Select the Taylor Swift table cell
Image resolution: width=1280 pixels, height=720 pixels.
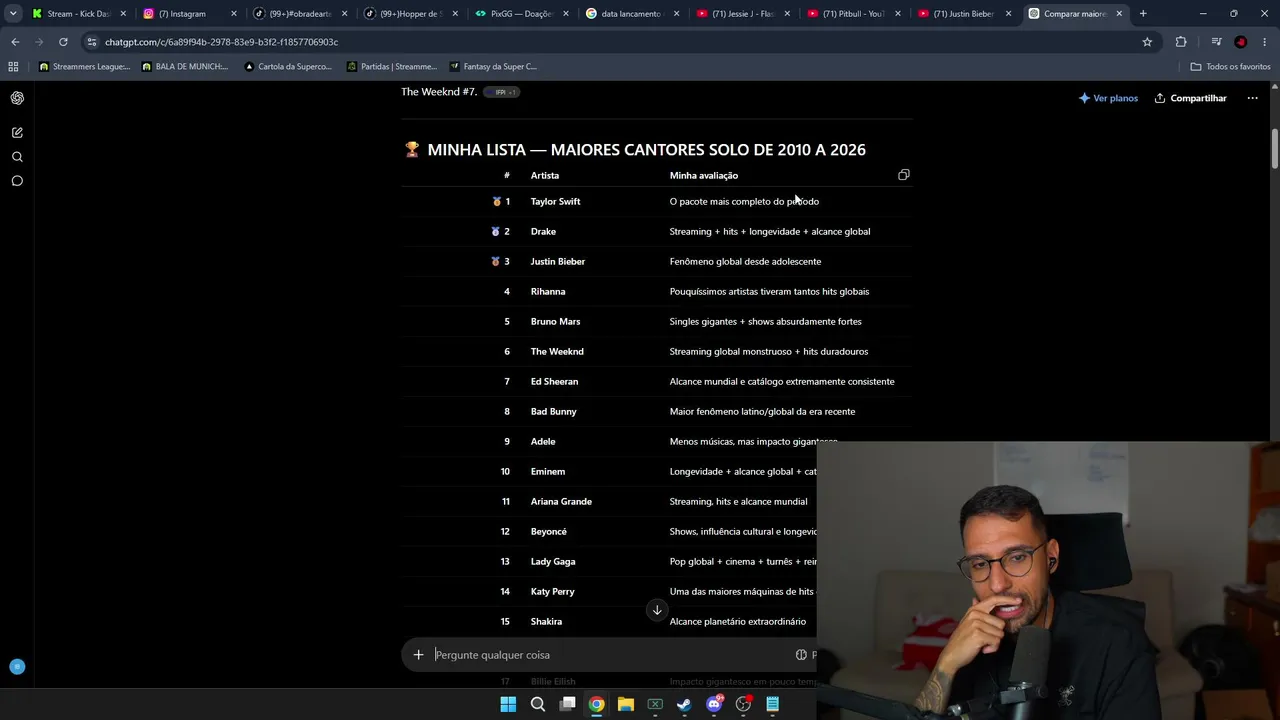click(555, 202)
